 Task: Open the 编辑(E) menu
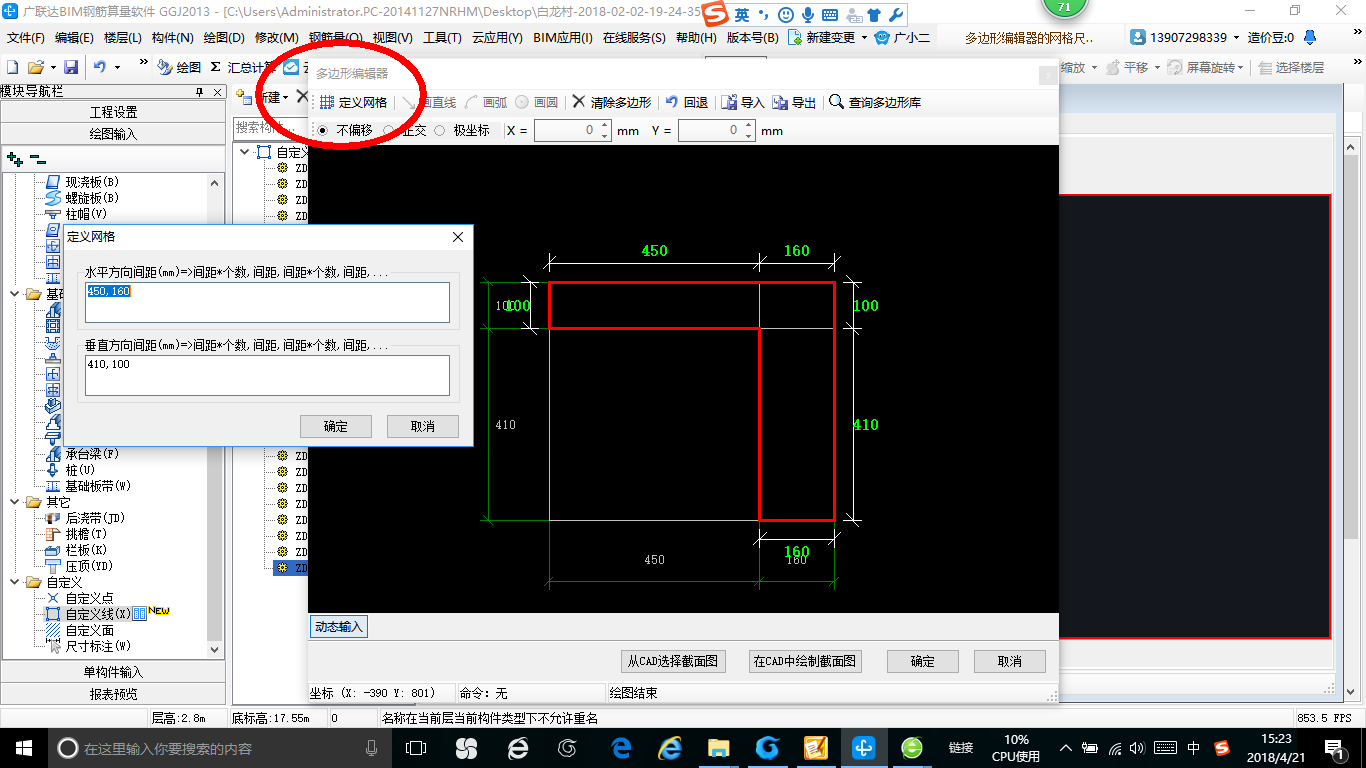74,38
